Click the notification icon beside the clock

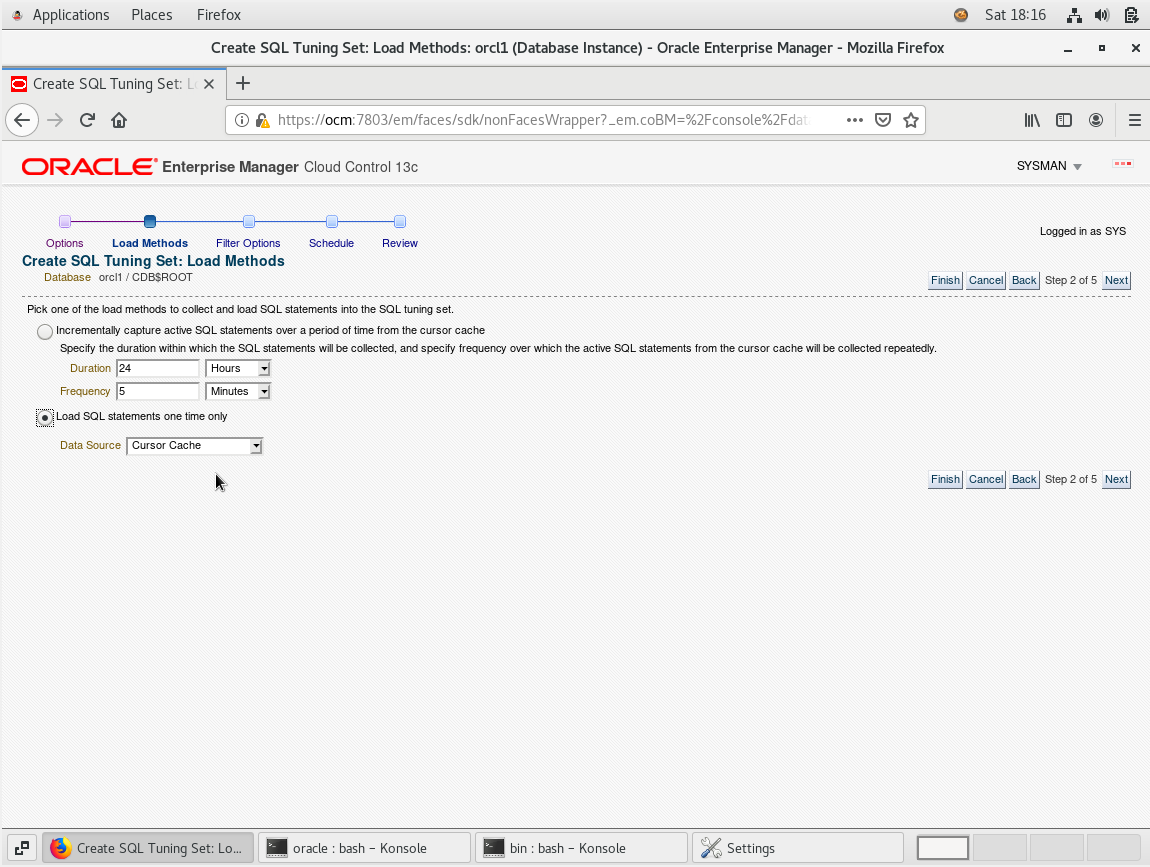point(961,15)
